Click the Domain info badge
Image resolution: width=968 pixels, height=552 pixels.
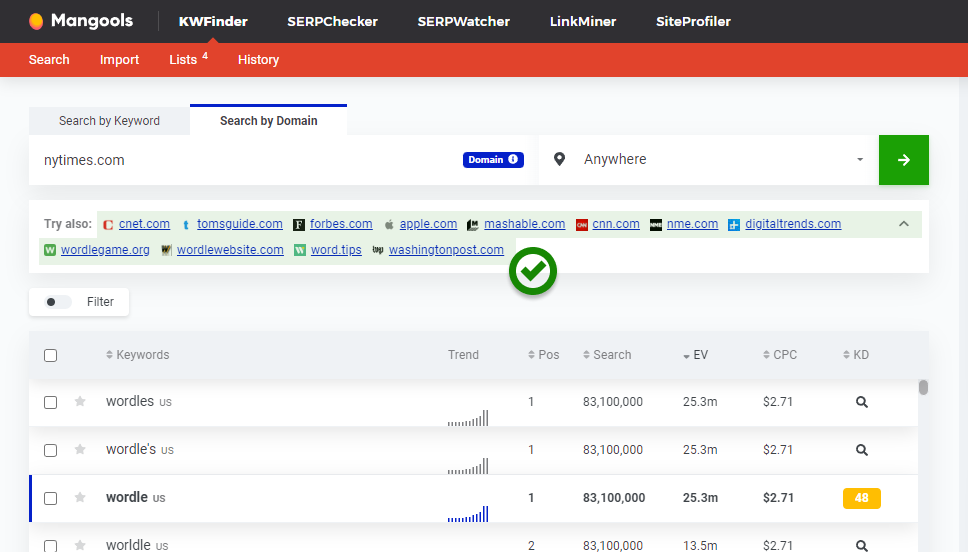tap(493, 160)
